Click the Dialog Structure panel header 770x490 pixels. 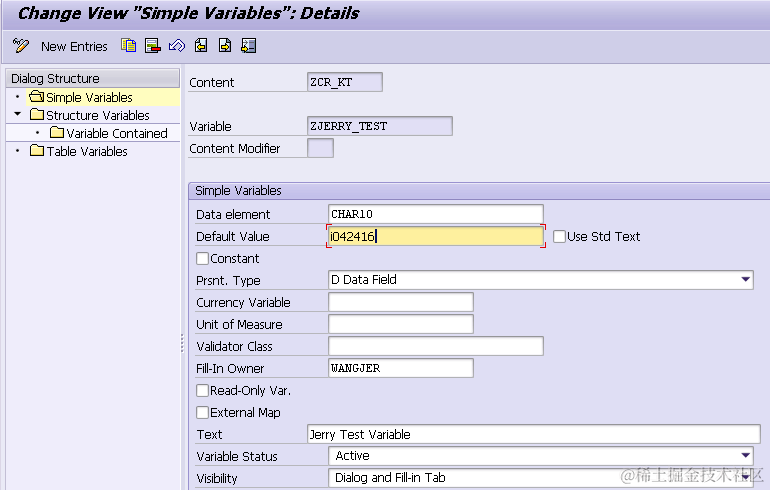coord(93,78)
